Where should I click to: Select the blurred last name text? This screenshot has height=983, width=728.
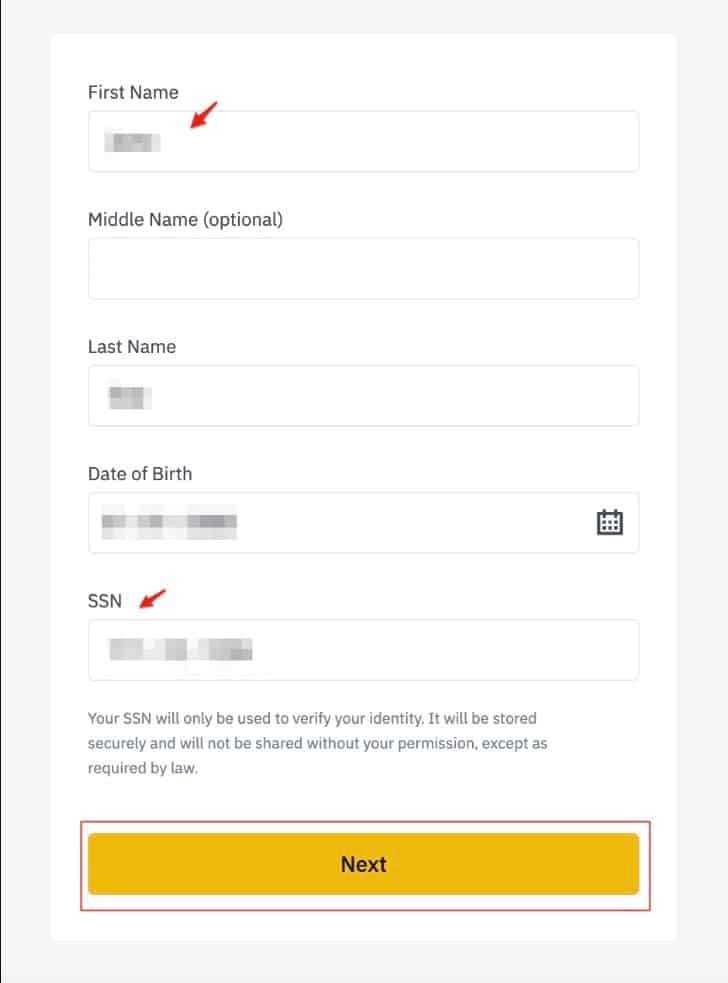(x=130, y=396)
